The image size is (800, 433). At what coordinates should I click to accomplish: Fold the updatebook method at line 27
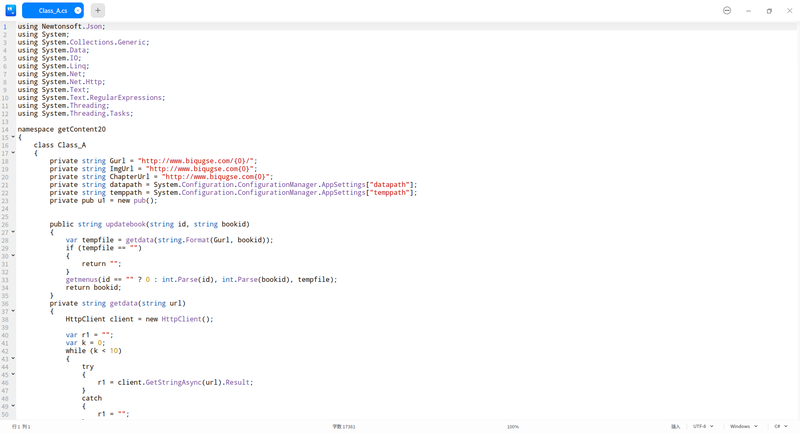pyautogui.click(x=13, y=232)
